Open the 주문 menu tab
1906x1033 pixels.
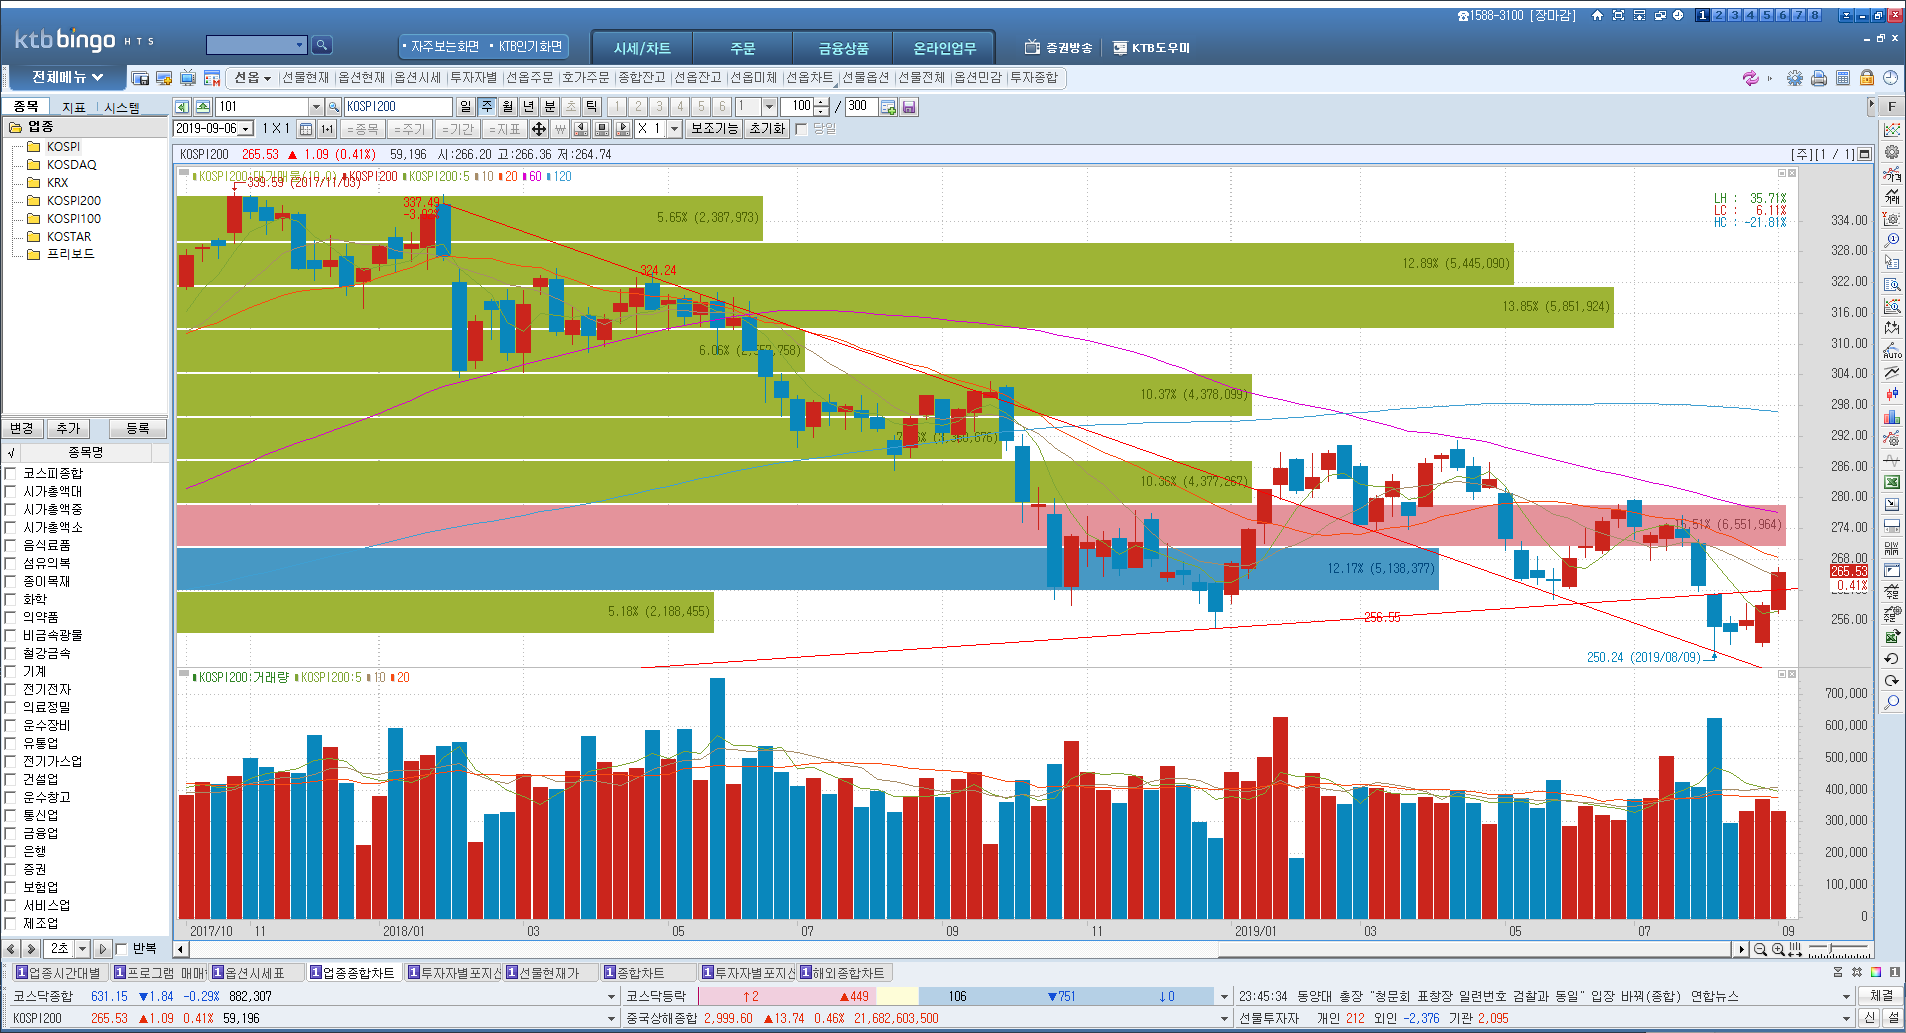pyautogui.click(x=743, y=48)
